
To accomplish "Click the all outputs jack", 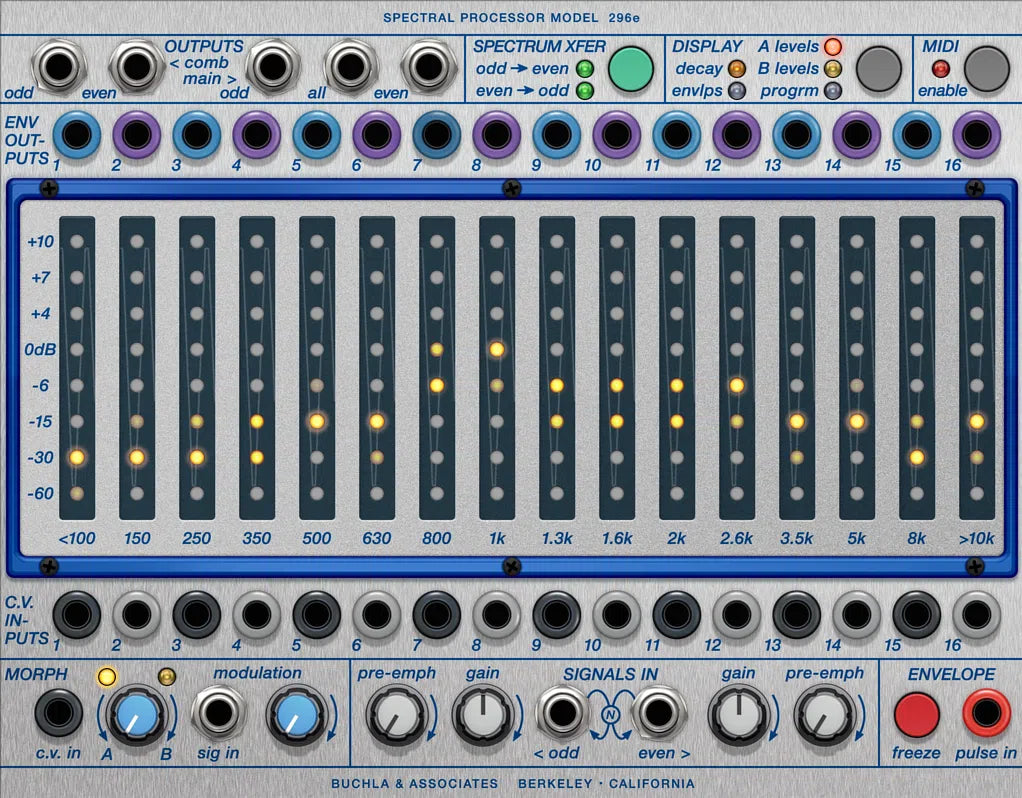I will pyautogui.click(x=350, y=62).
